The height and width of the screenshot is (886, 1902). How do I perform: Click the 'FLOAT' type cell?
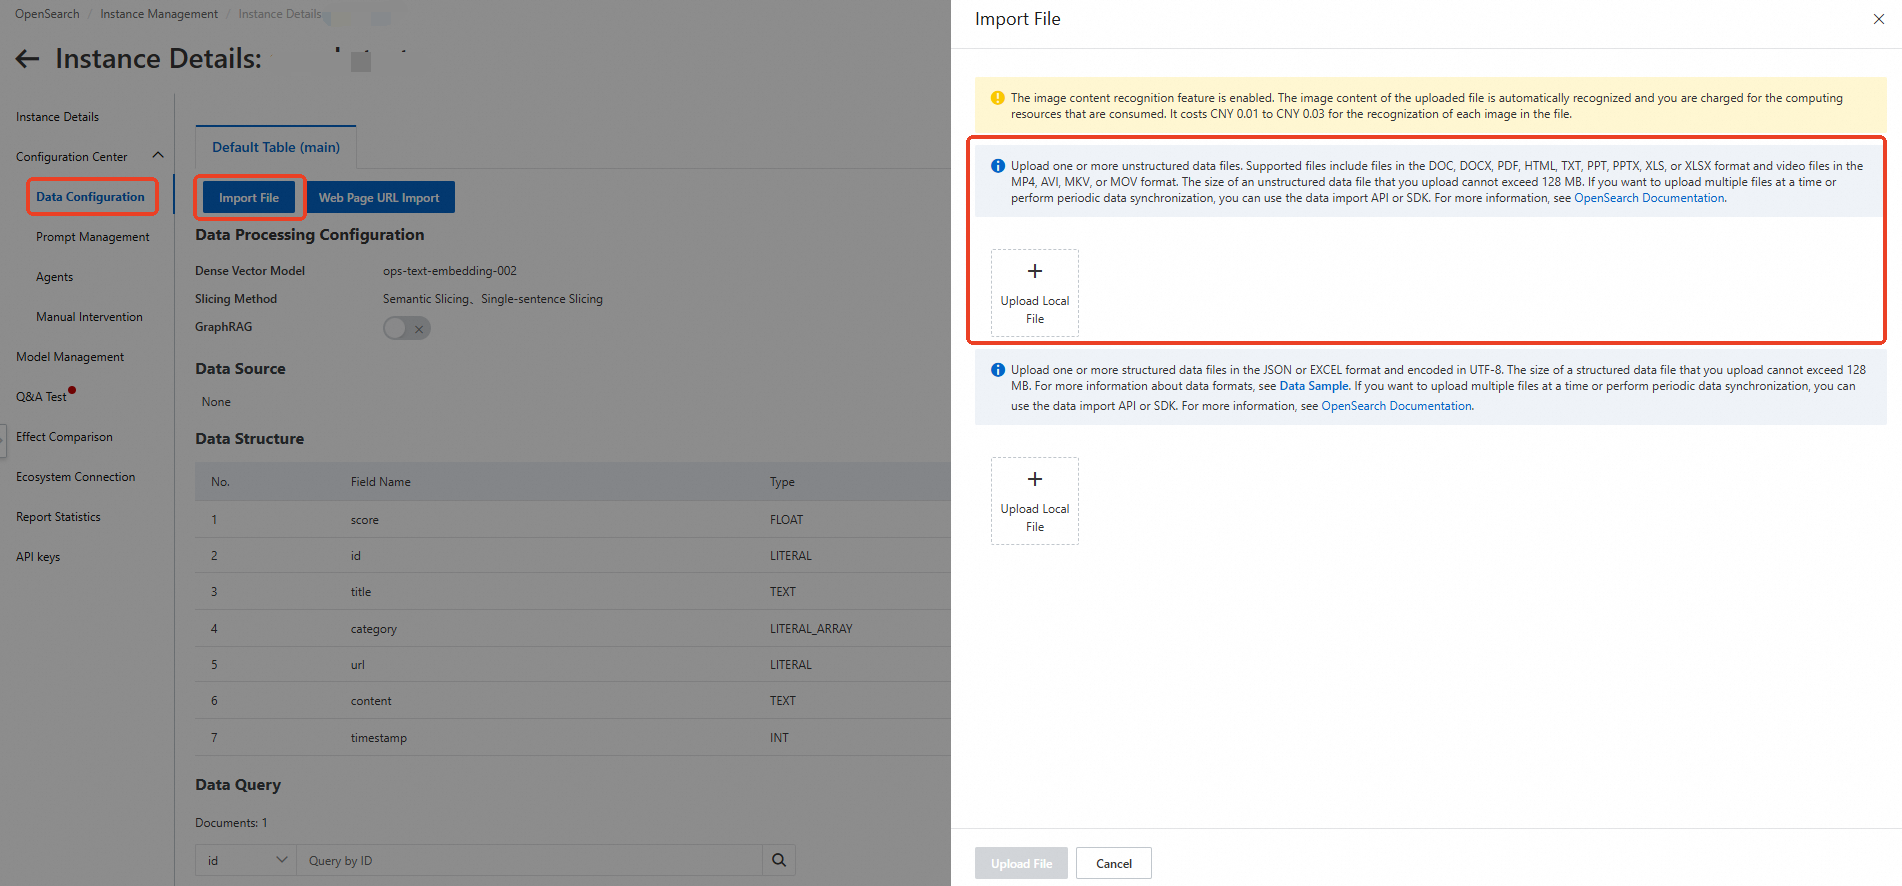coord(786,520)
